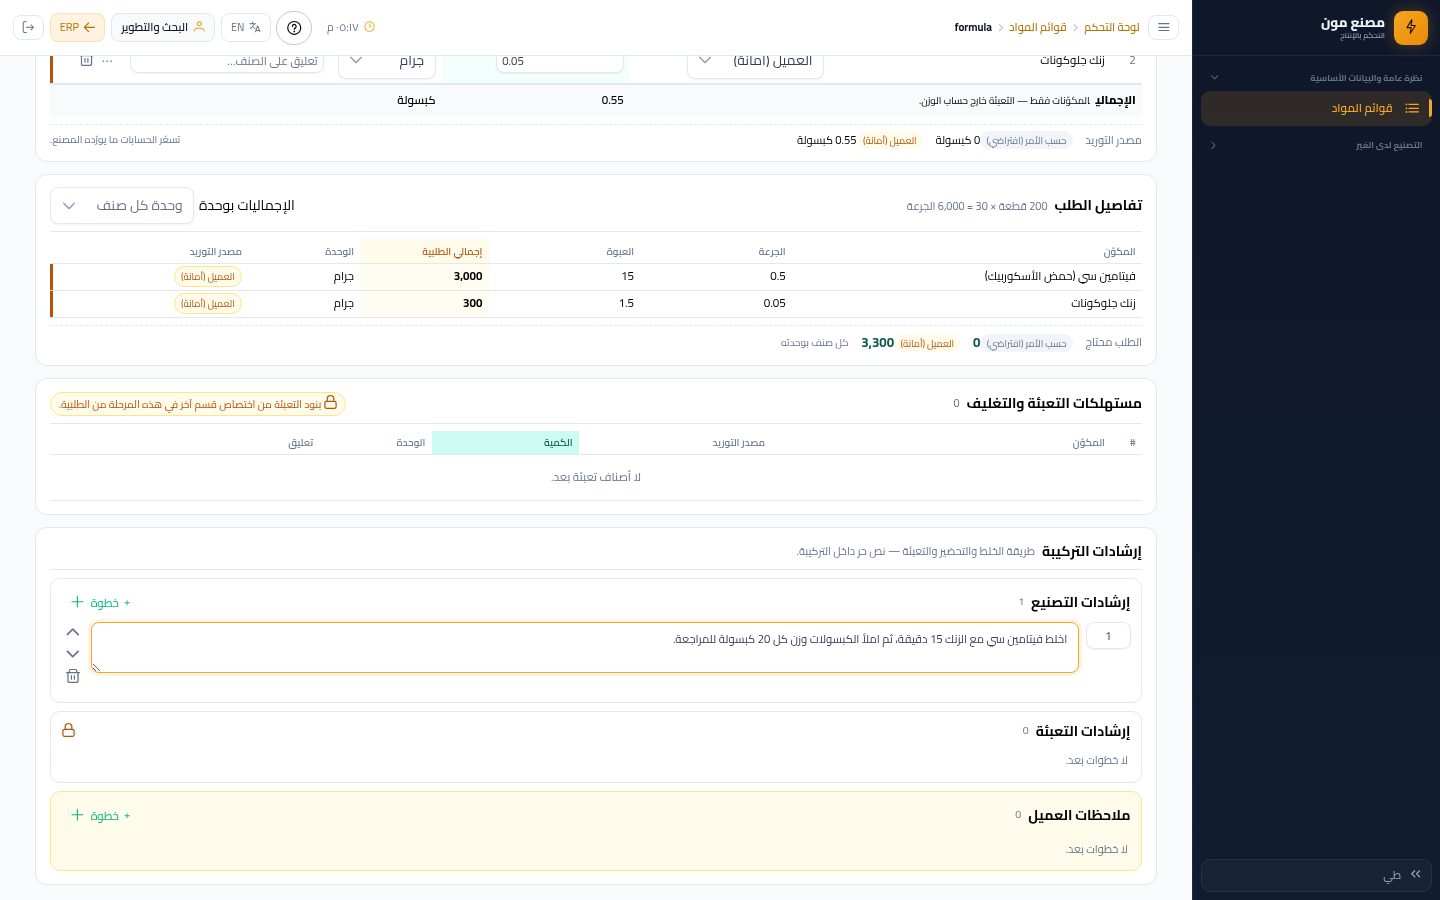
Task: Click the 3,300 required order total
Action: [x=877, y=343]
